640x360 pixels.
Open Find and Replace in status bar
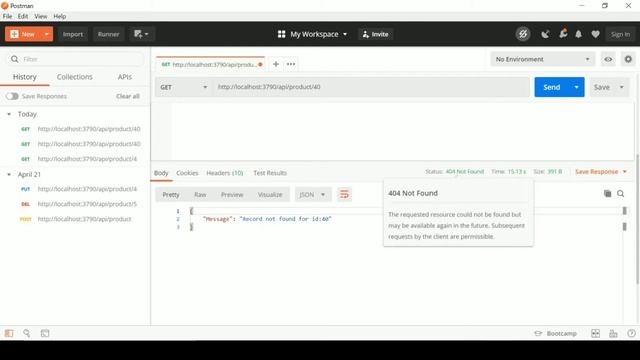coord(27,333)
